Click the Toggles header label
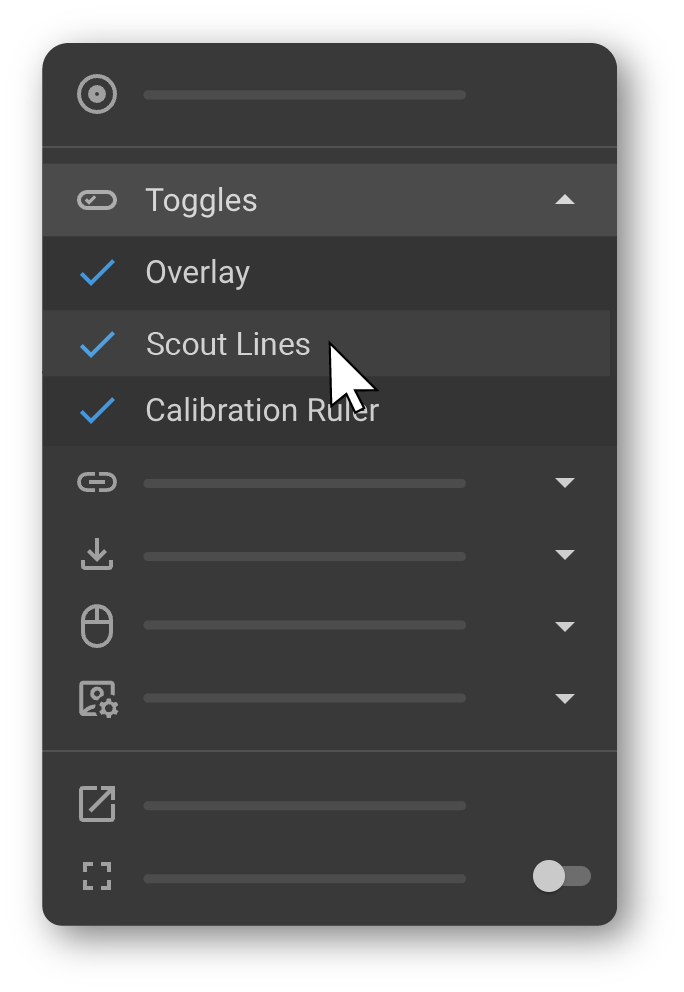Screen dimensions: 684x992 coord(201,200)
